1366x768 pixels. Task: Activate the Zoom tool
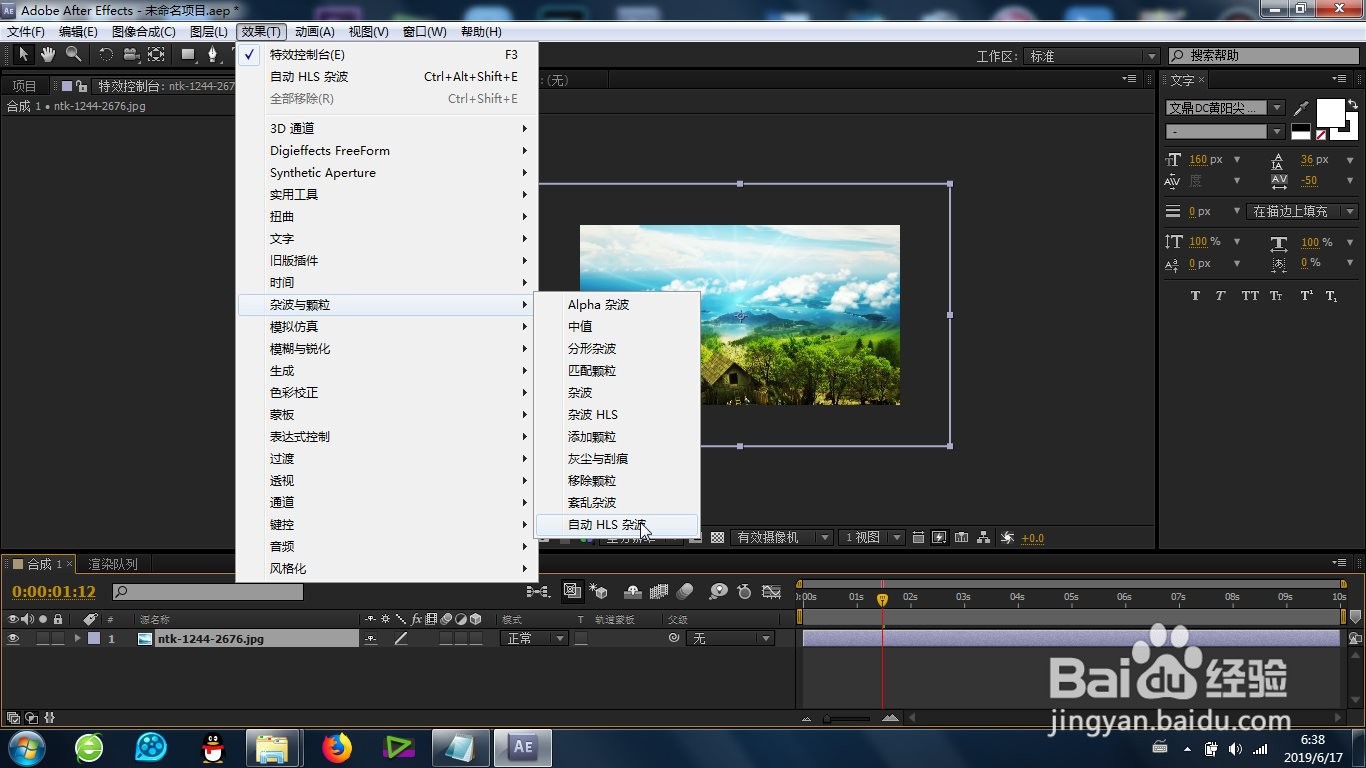click(x=72, y=55)
